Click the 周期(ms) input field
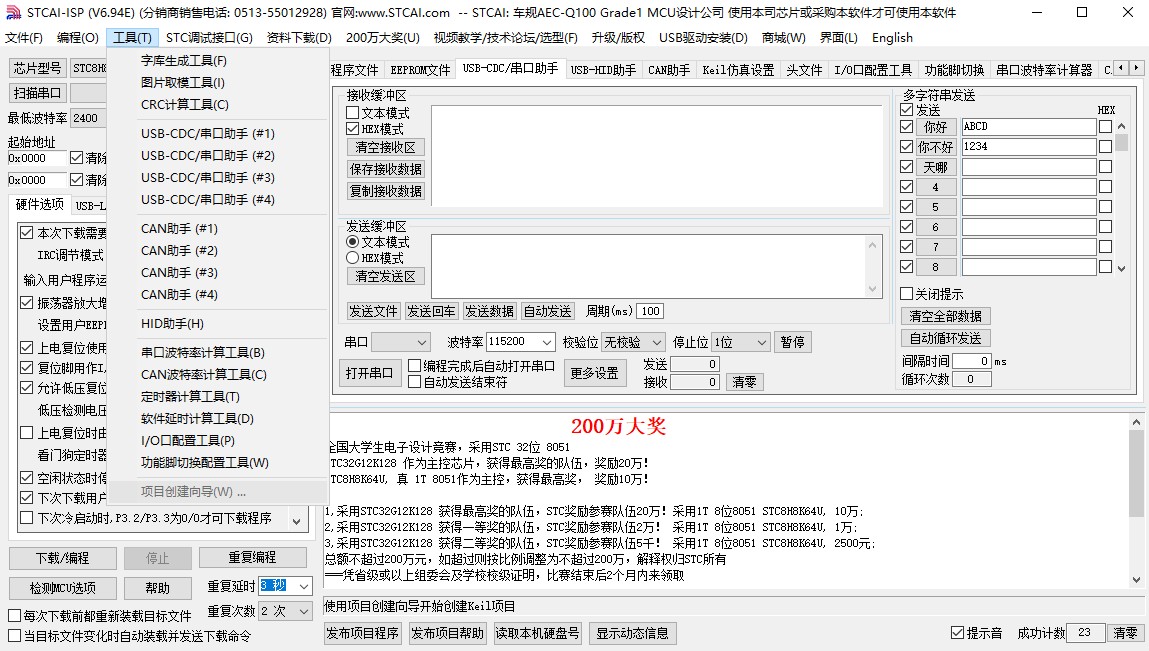 click(650, 311)
